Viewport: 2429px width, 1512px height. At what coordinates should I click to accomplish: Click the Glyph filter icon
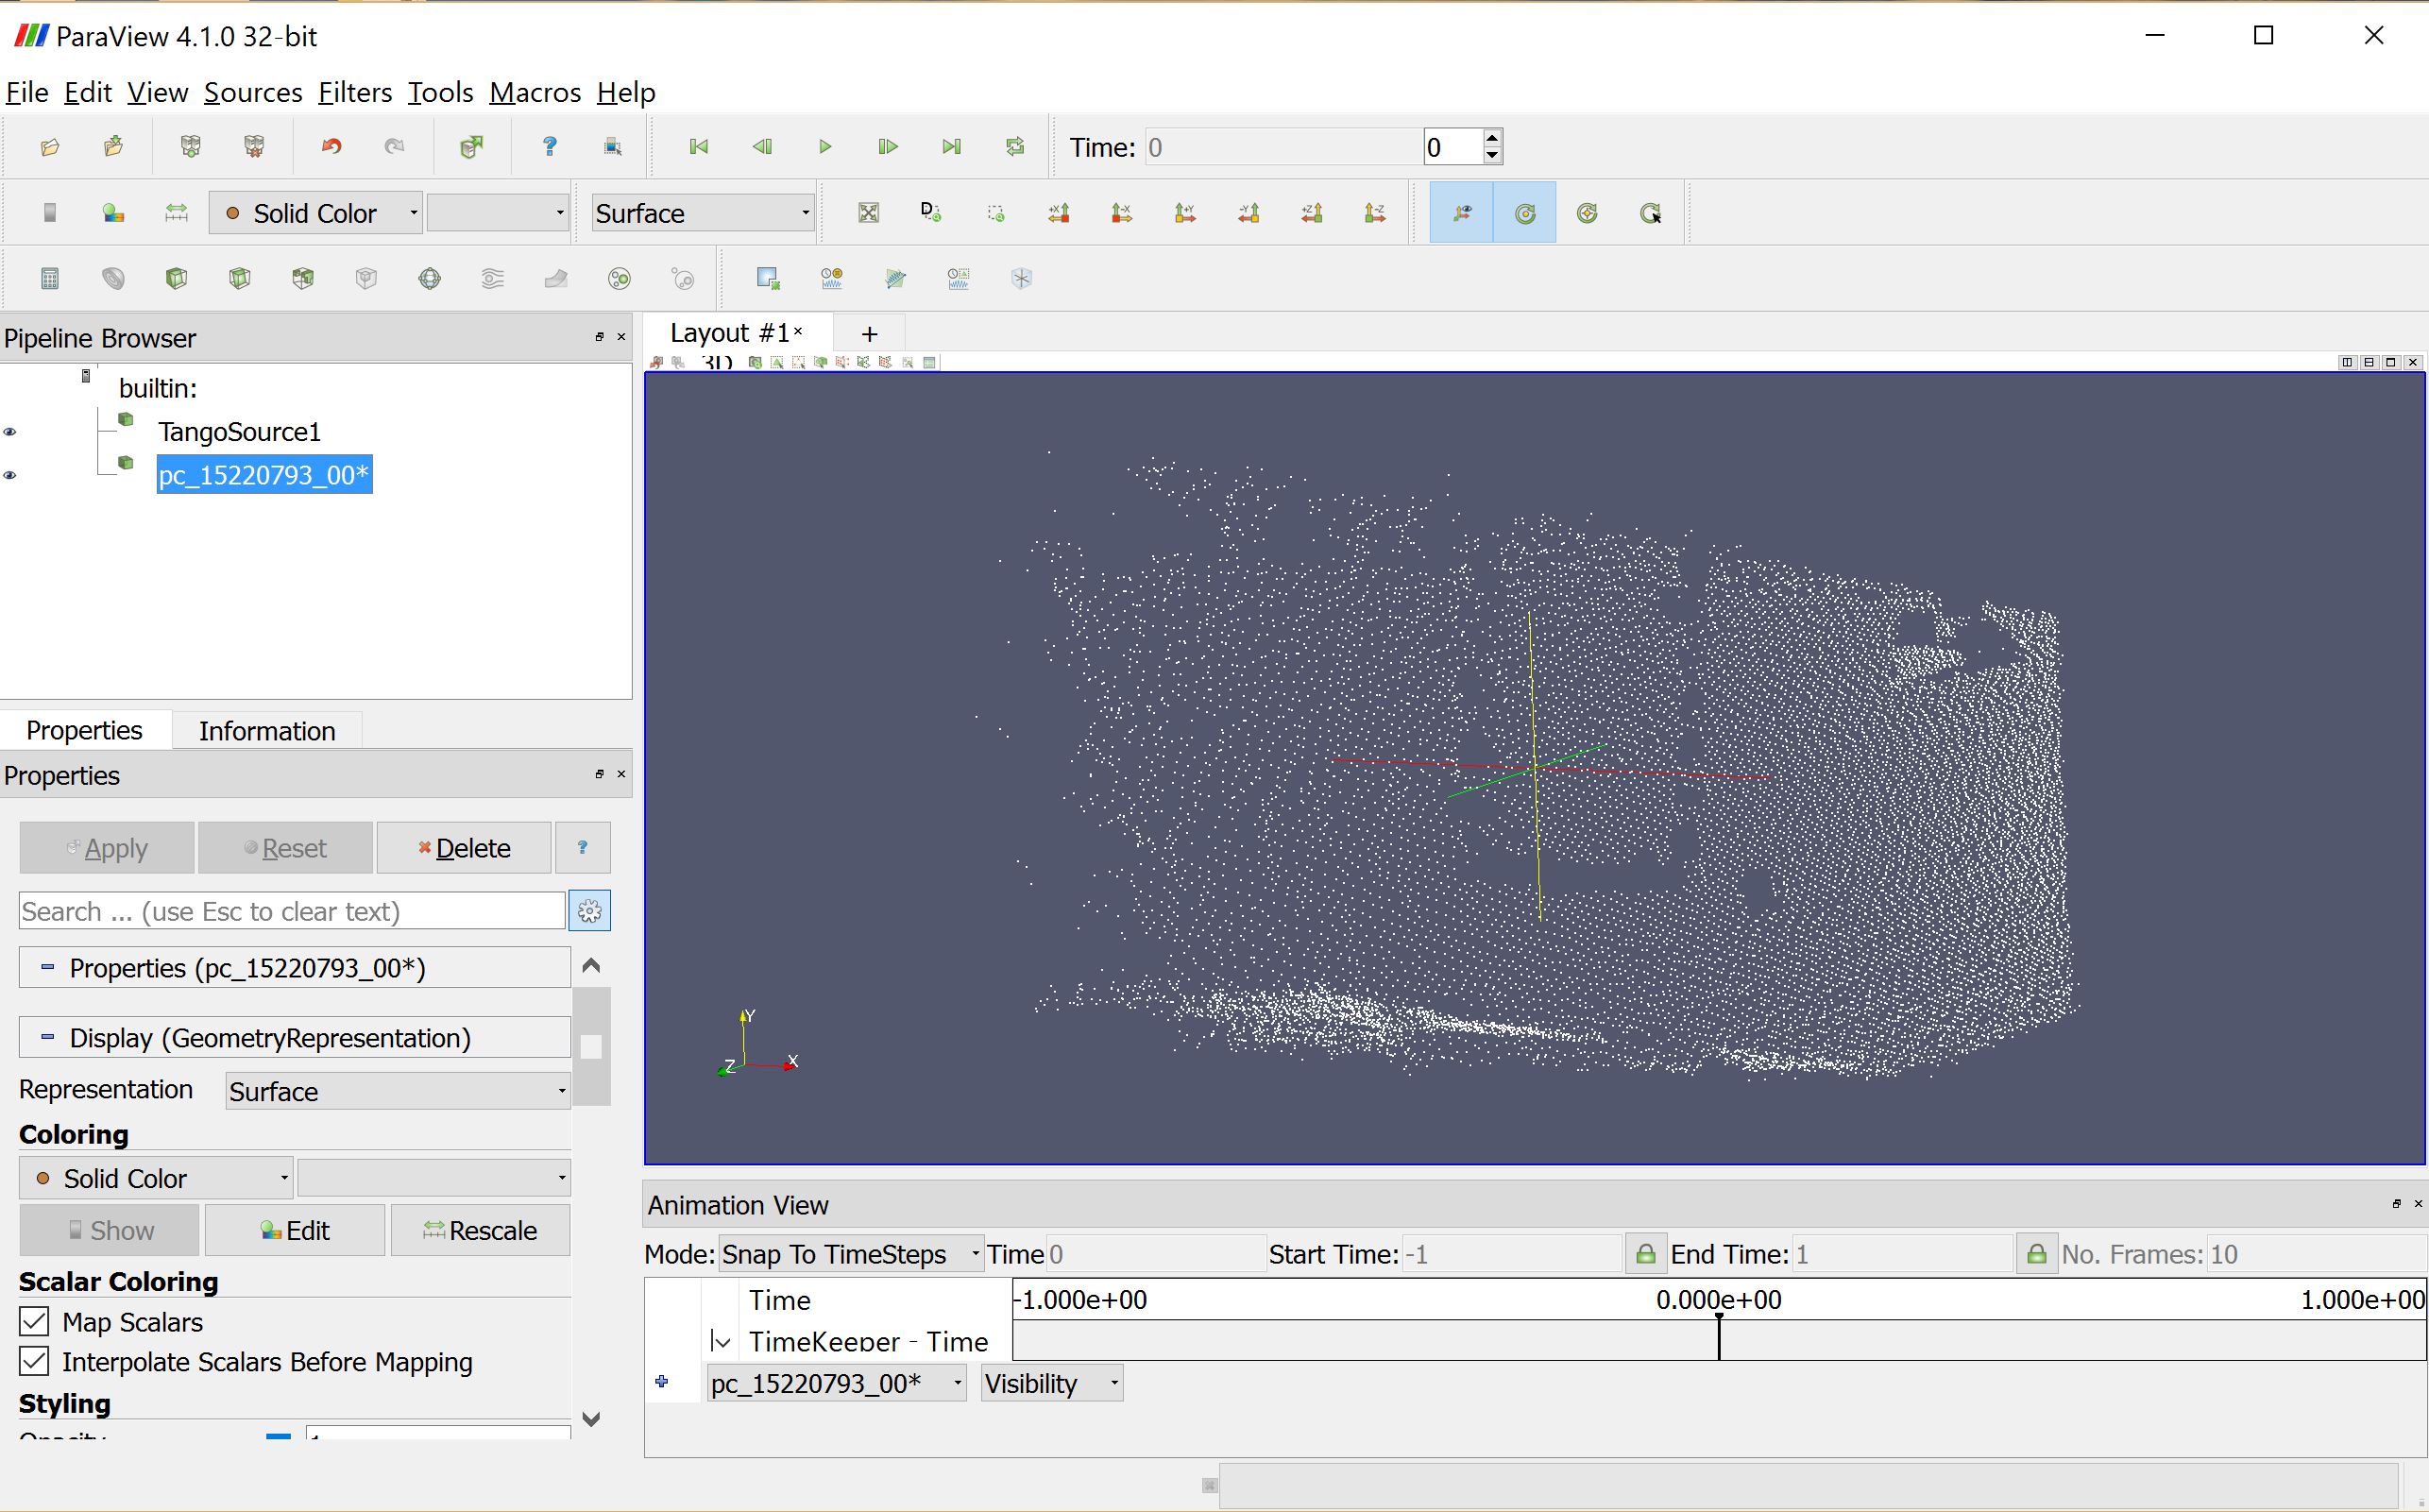click(430, 279)
